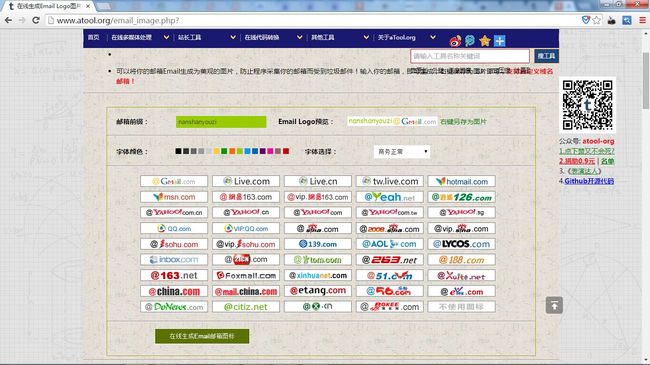650x365 pixels.
Task: Open the 字体选择 font dropdown
Action: pos(402,152)
